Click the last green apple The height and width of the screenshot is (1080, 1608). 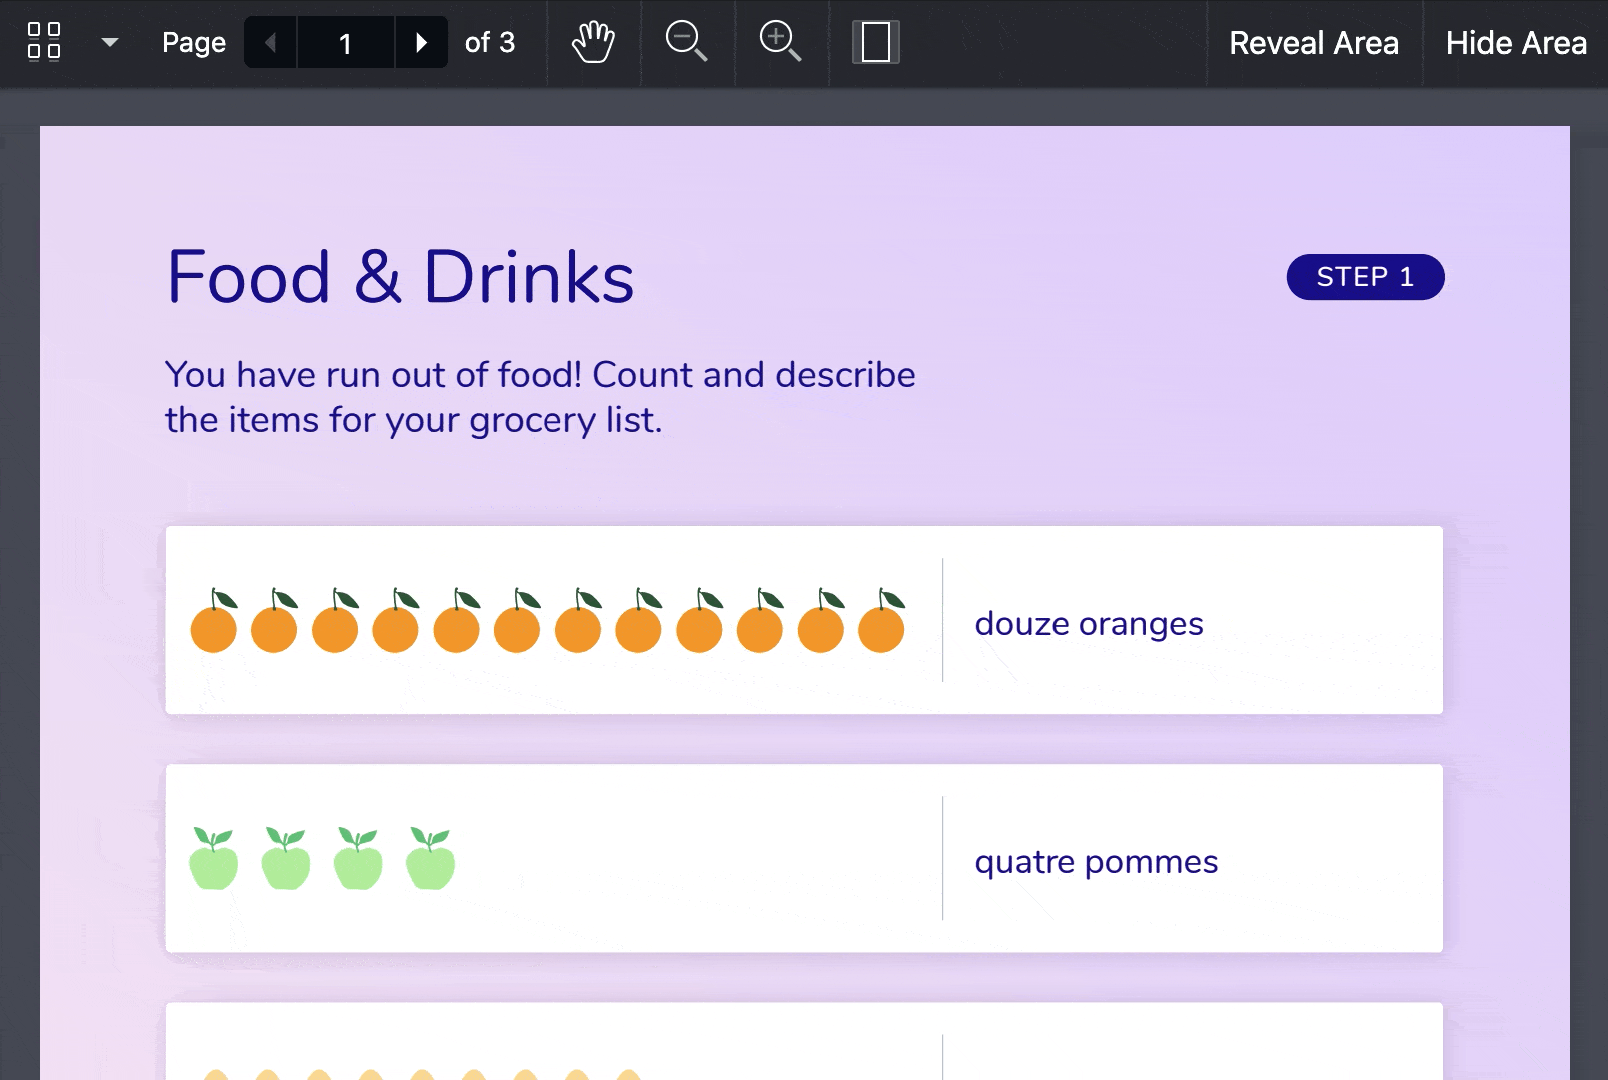[x=430, y=860]
